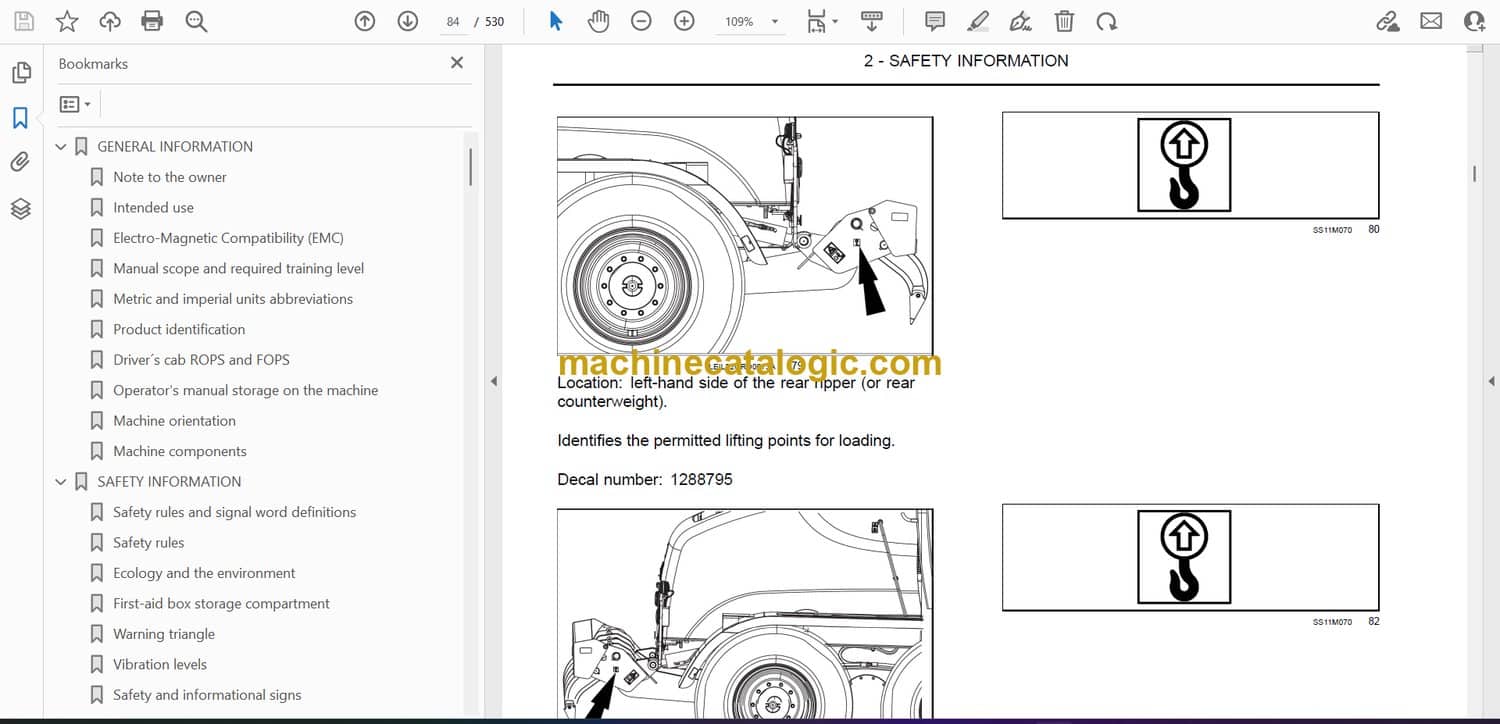This screenshot has width=1500, height=724.
Task: Open the page thumbnails panel
Action: click(x=20, y=73)
